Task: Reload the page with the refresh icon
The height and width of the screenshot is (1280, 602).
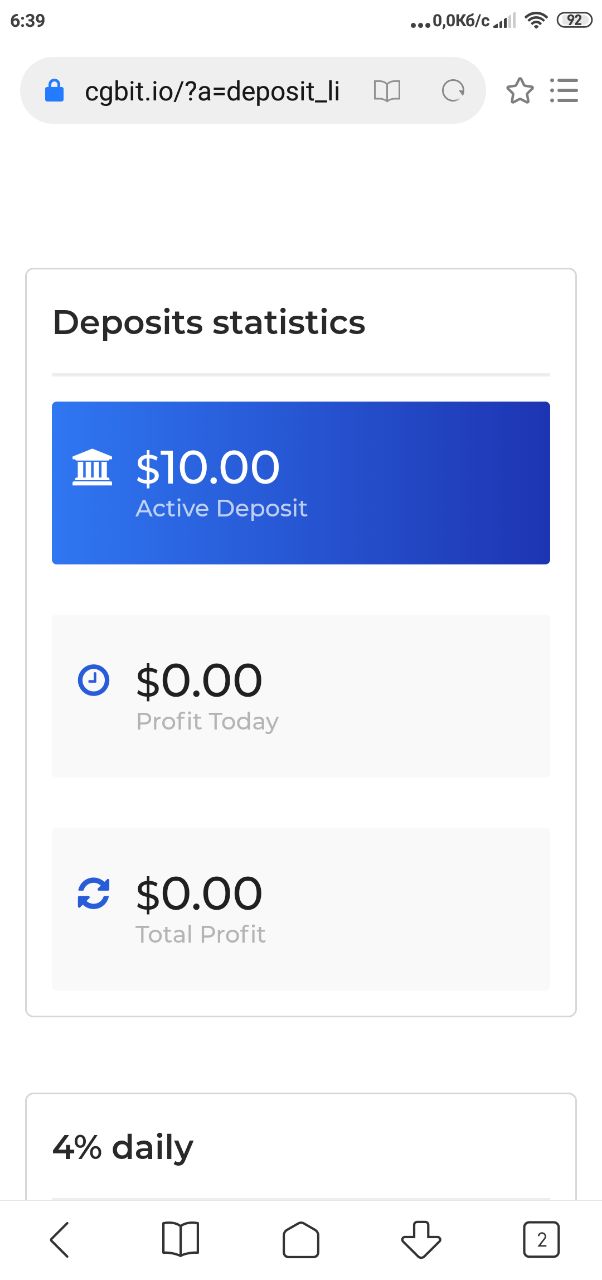Action: (x=454, y=91)
